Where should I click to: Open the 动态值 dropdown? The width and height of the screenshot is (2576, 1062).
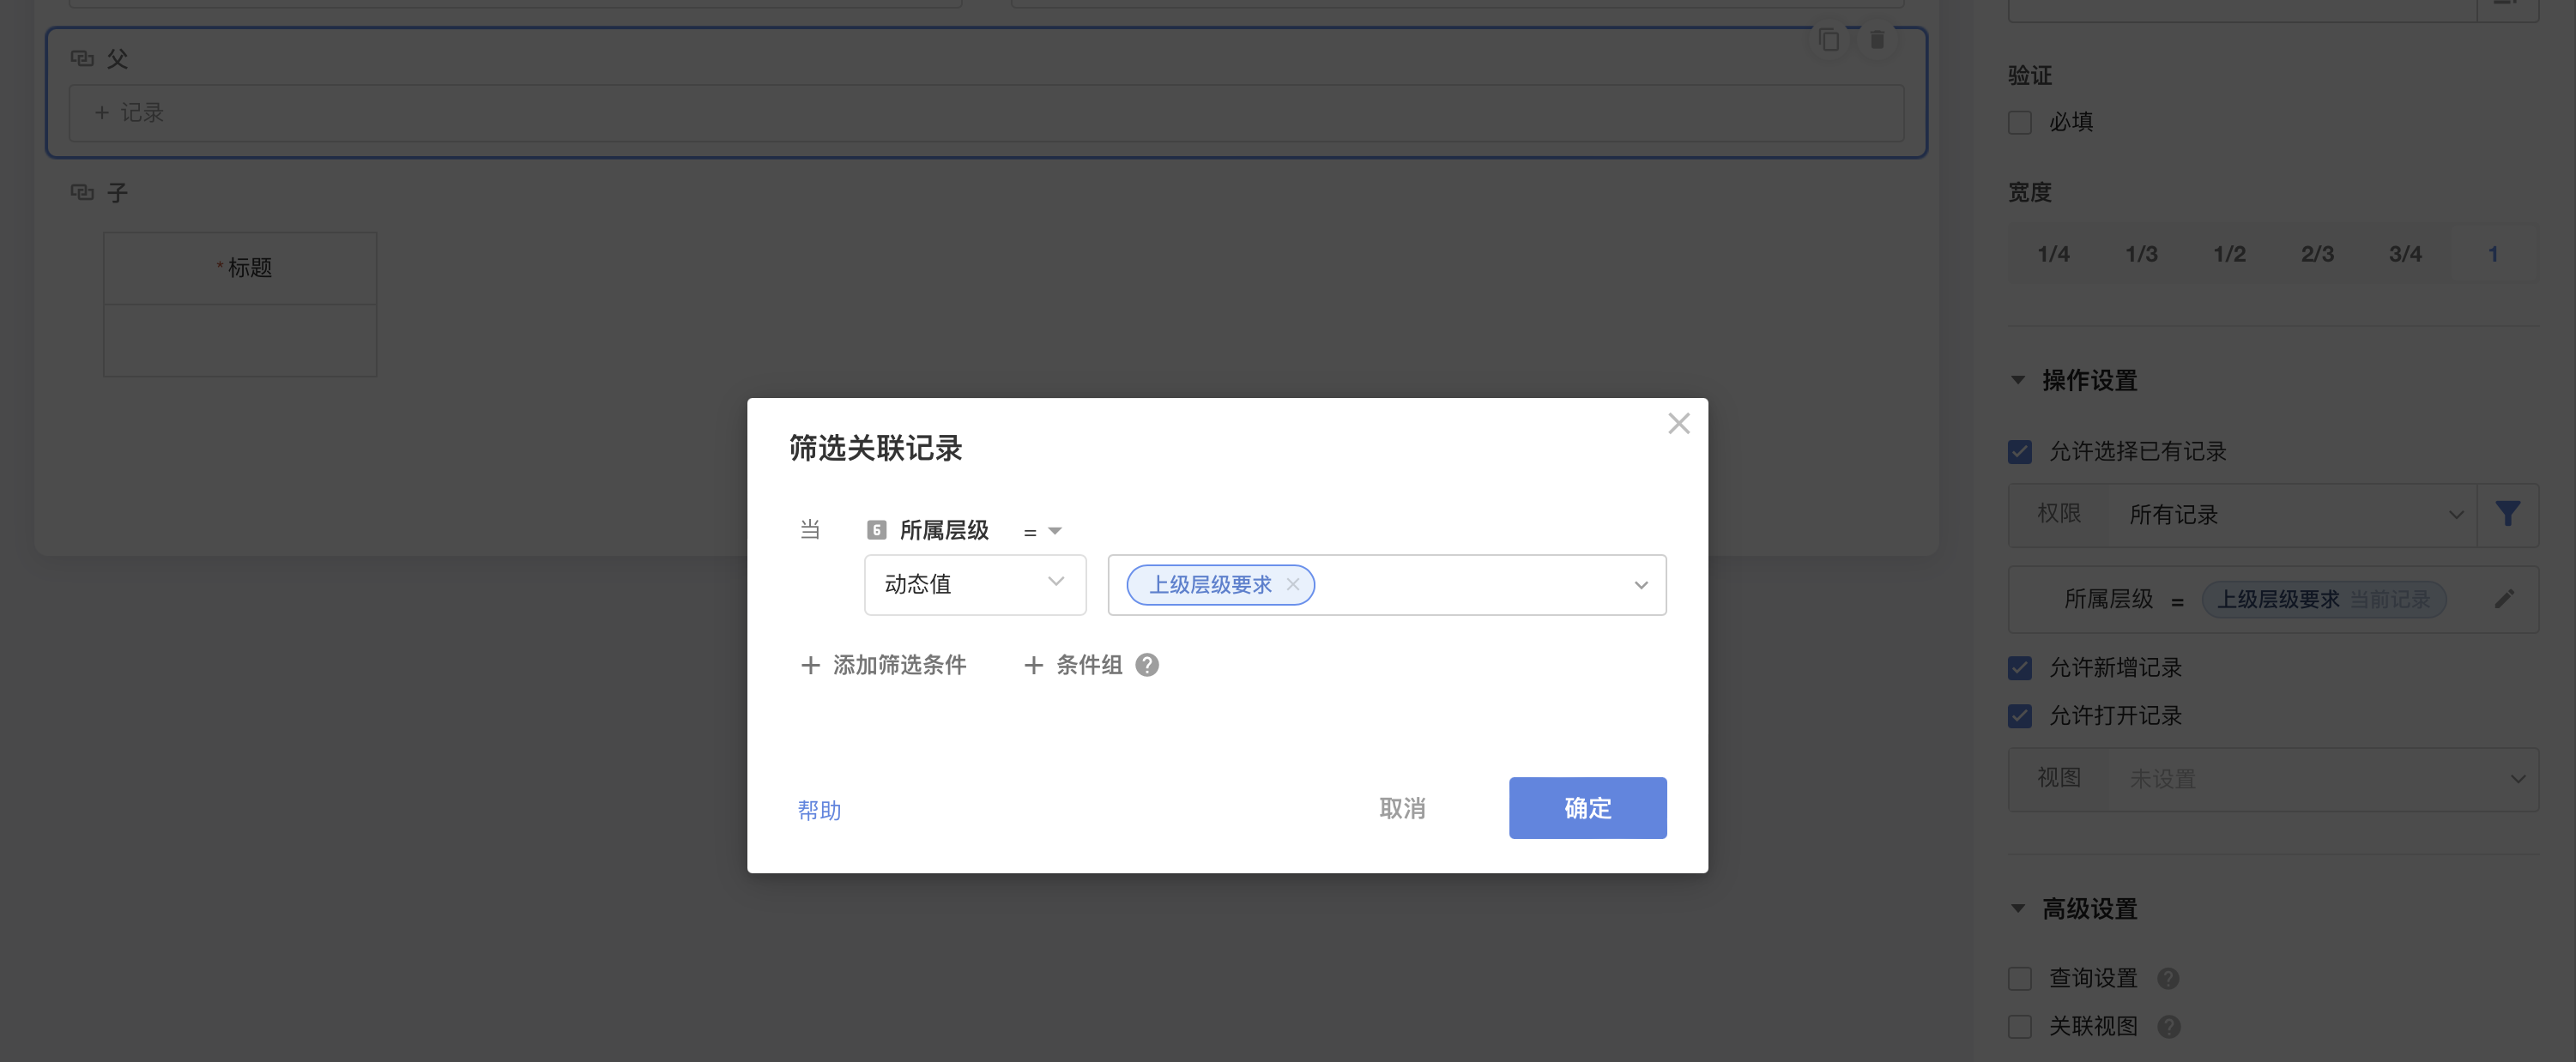click(x=975, y=584)
